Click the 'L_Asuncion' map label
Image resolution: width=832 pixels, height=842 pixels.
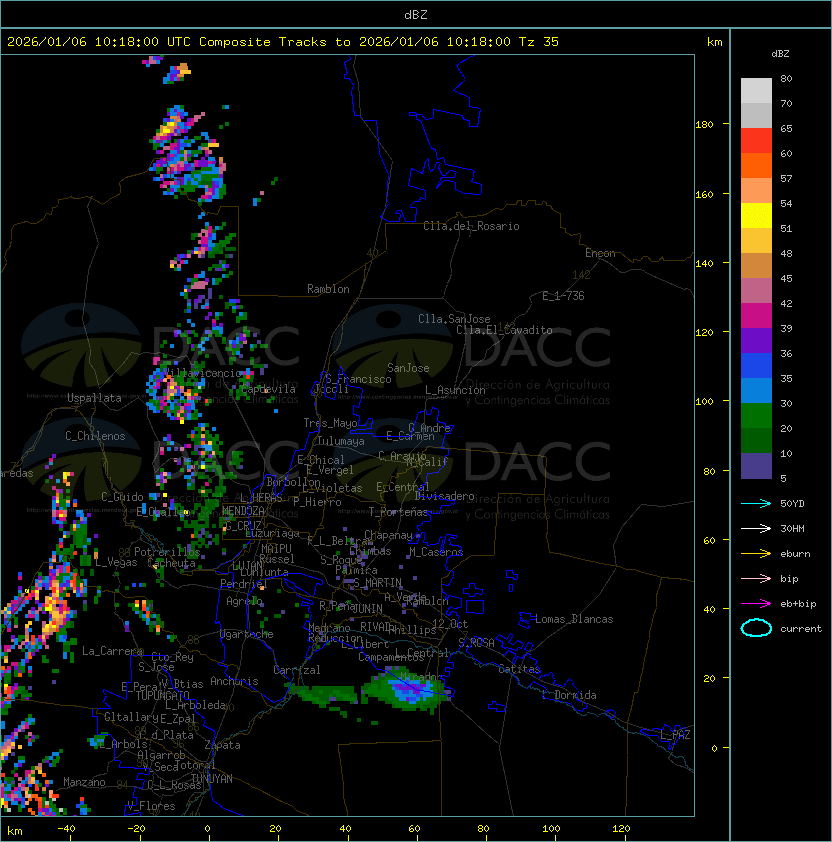point(455,390)
